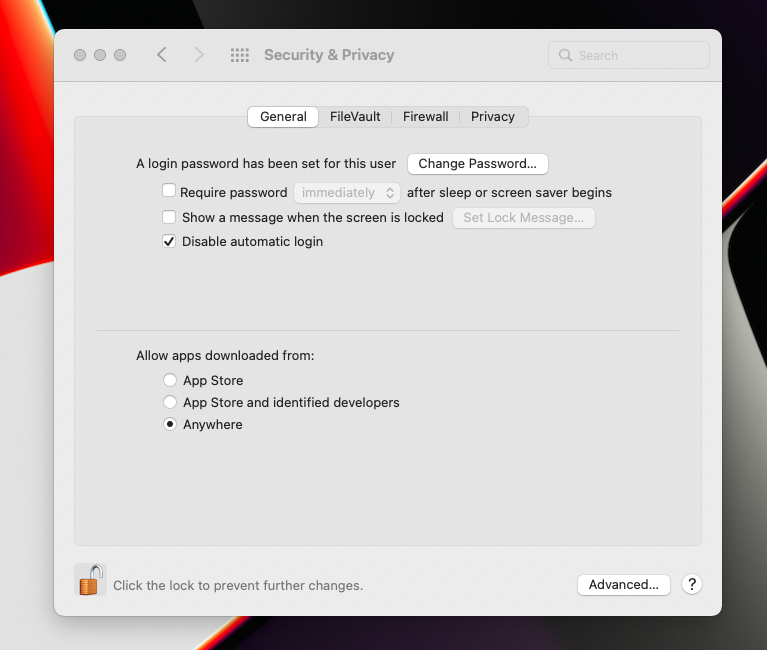Open the Firewall tab
Image resolution: width=767 pixels, height=650 pixels.
(x=426, y=117)
